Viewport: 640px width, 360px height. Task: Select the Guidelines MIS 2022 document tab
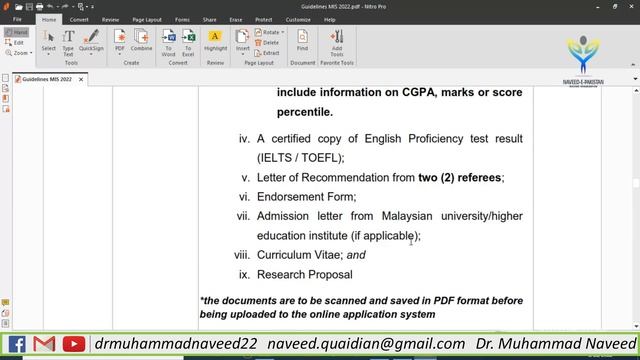[46, 79]
